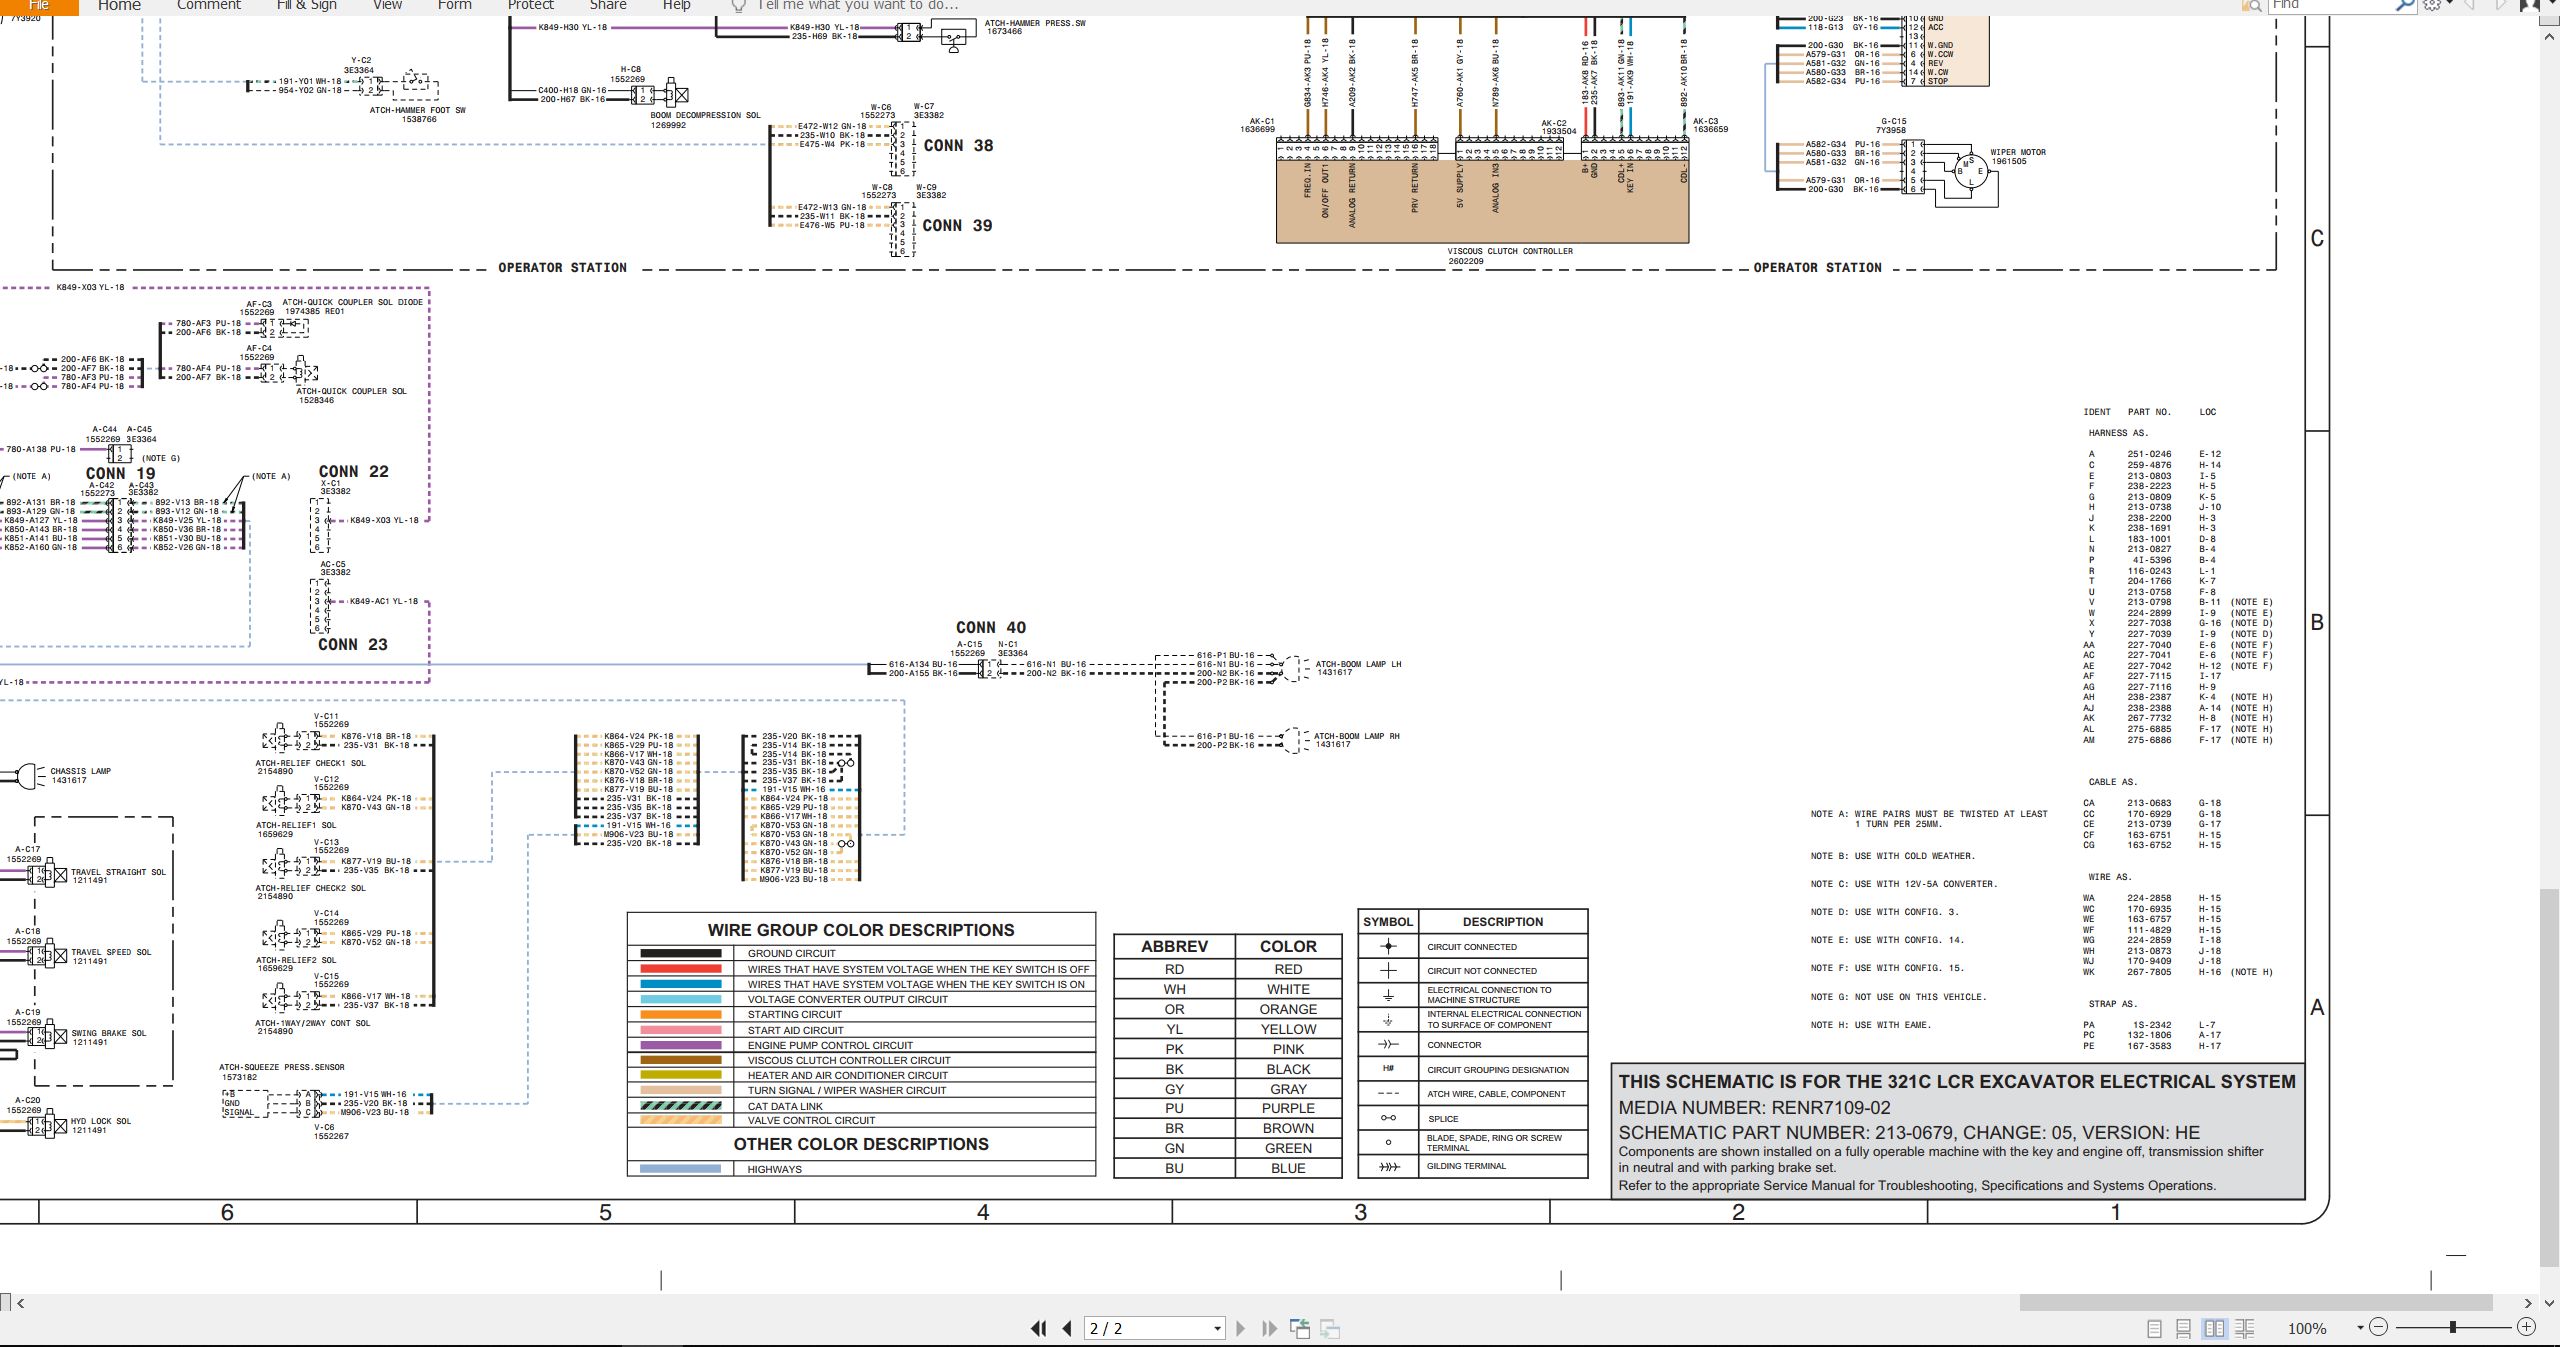This screenshot has height=1347, width=2560.
Task: Select facing pages view mode
Action: (2215, 1328)
